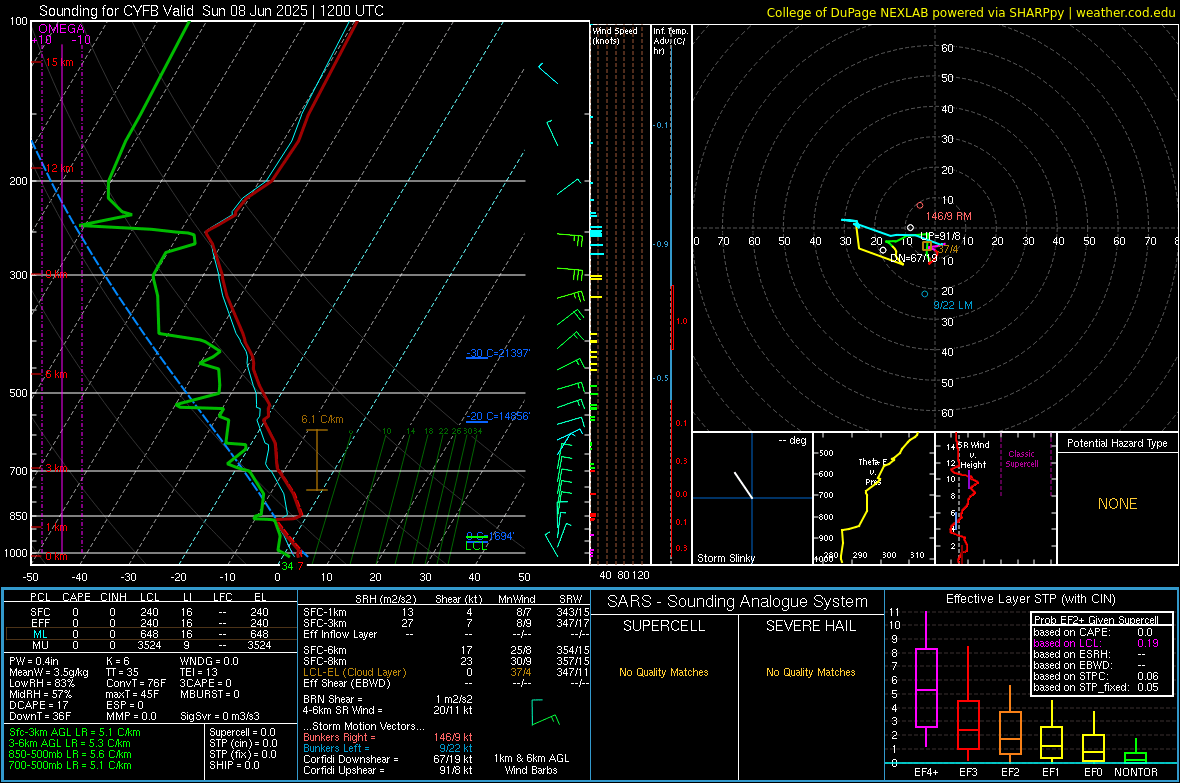This screenshot has height=783, width=1180.
Task: Click the '146/9 RM' hodograph label
Action: [x=948, y=216]
